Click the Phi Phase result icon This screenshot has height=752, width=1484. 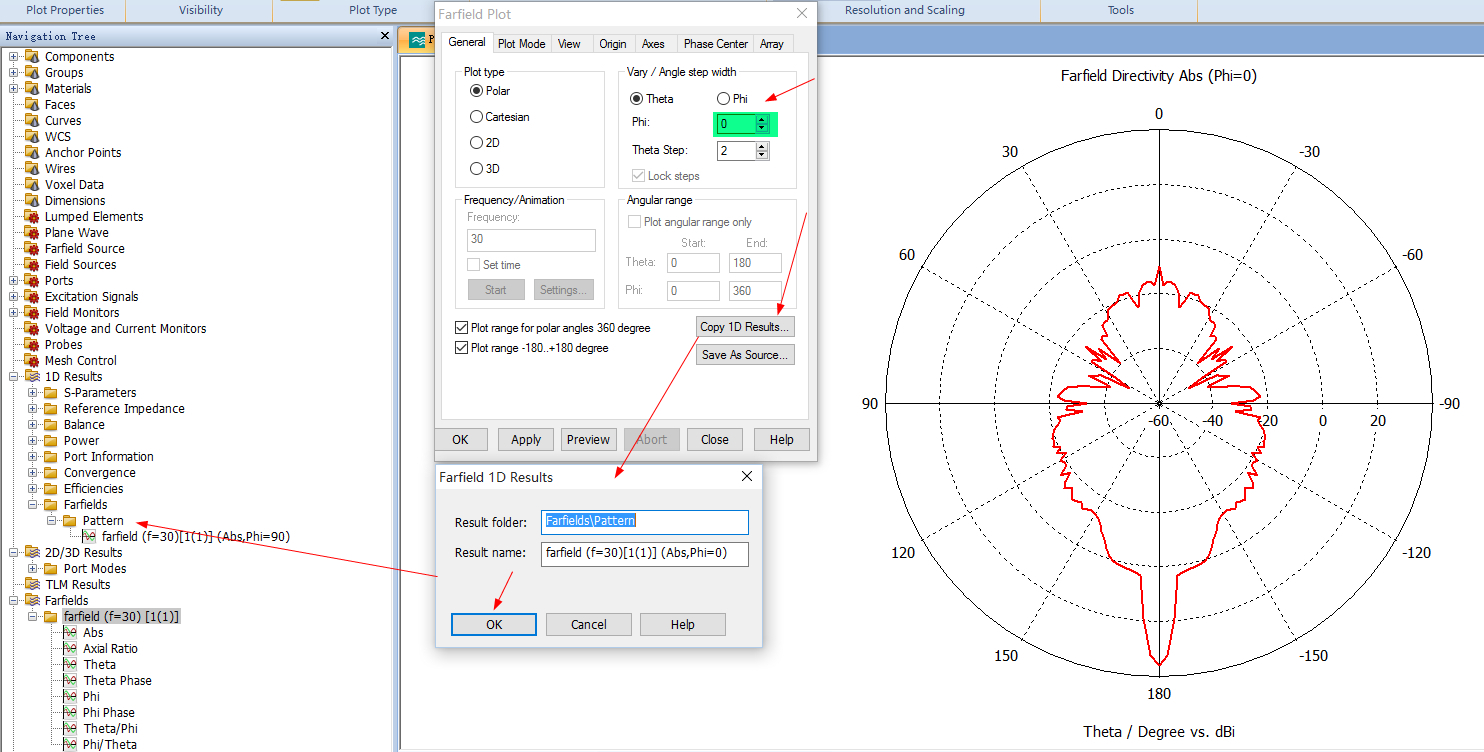pos(70,713)
